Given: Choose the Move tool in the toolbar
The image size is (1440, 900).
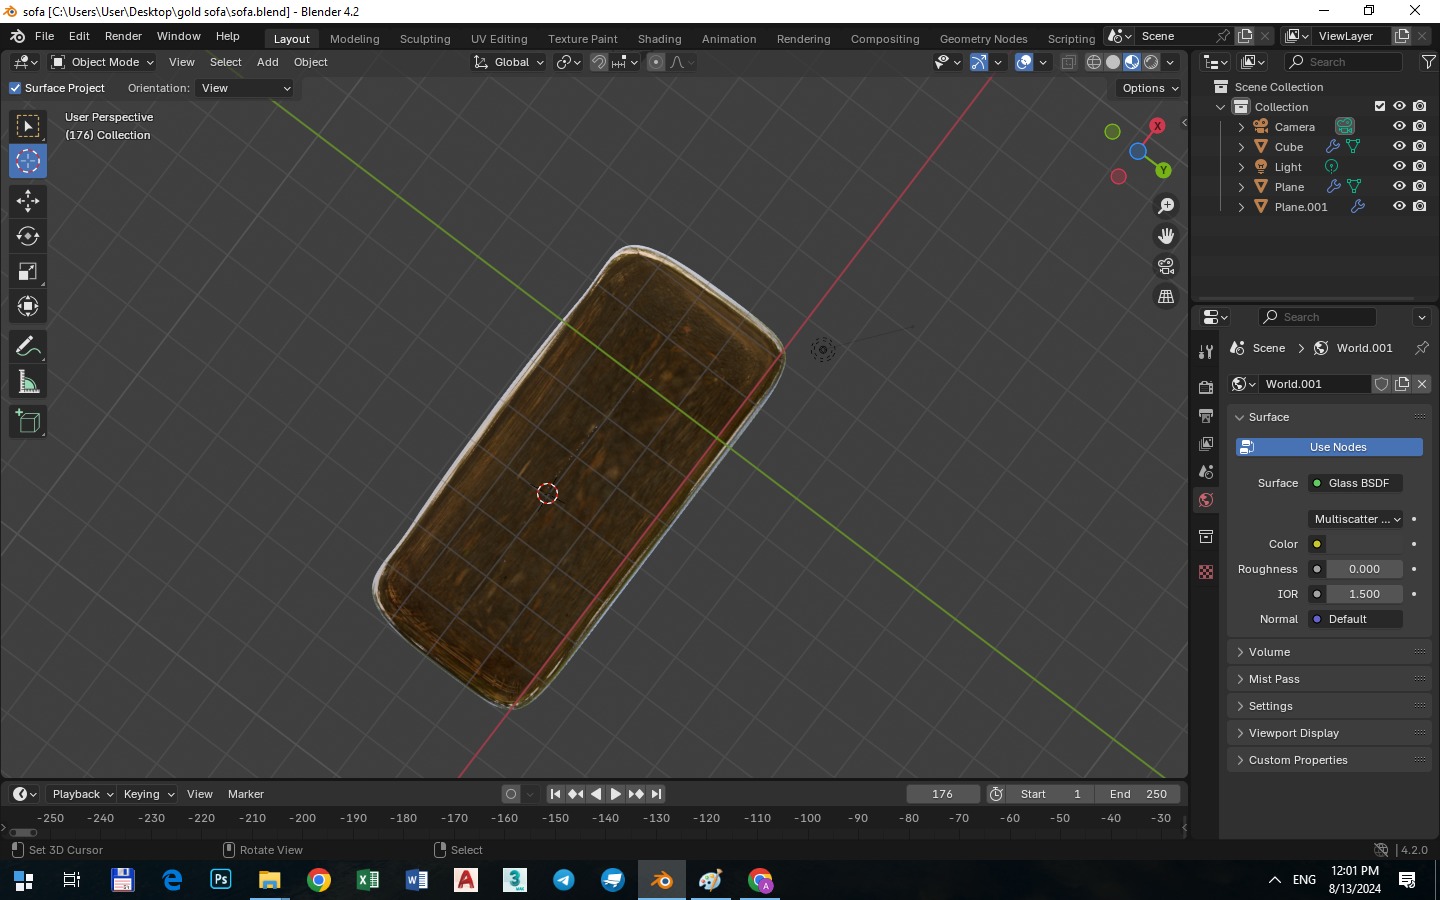Looking at the screenshot, I should 28,201.
